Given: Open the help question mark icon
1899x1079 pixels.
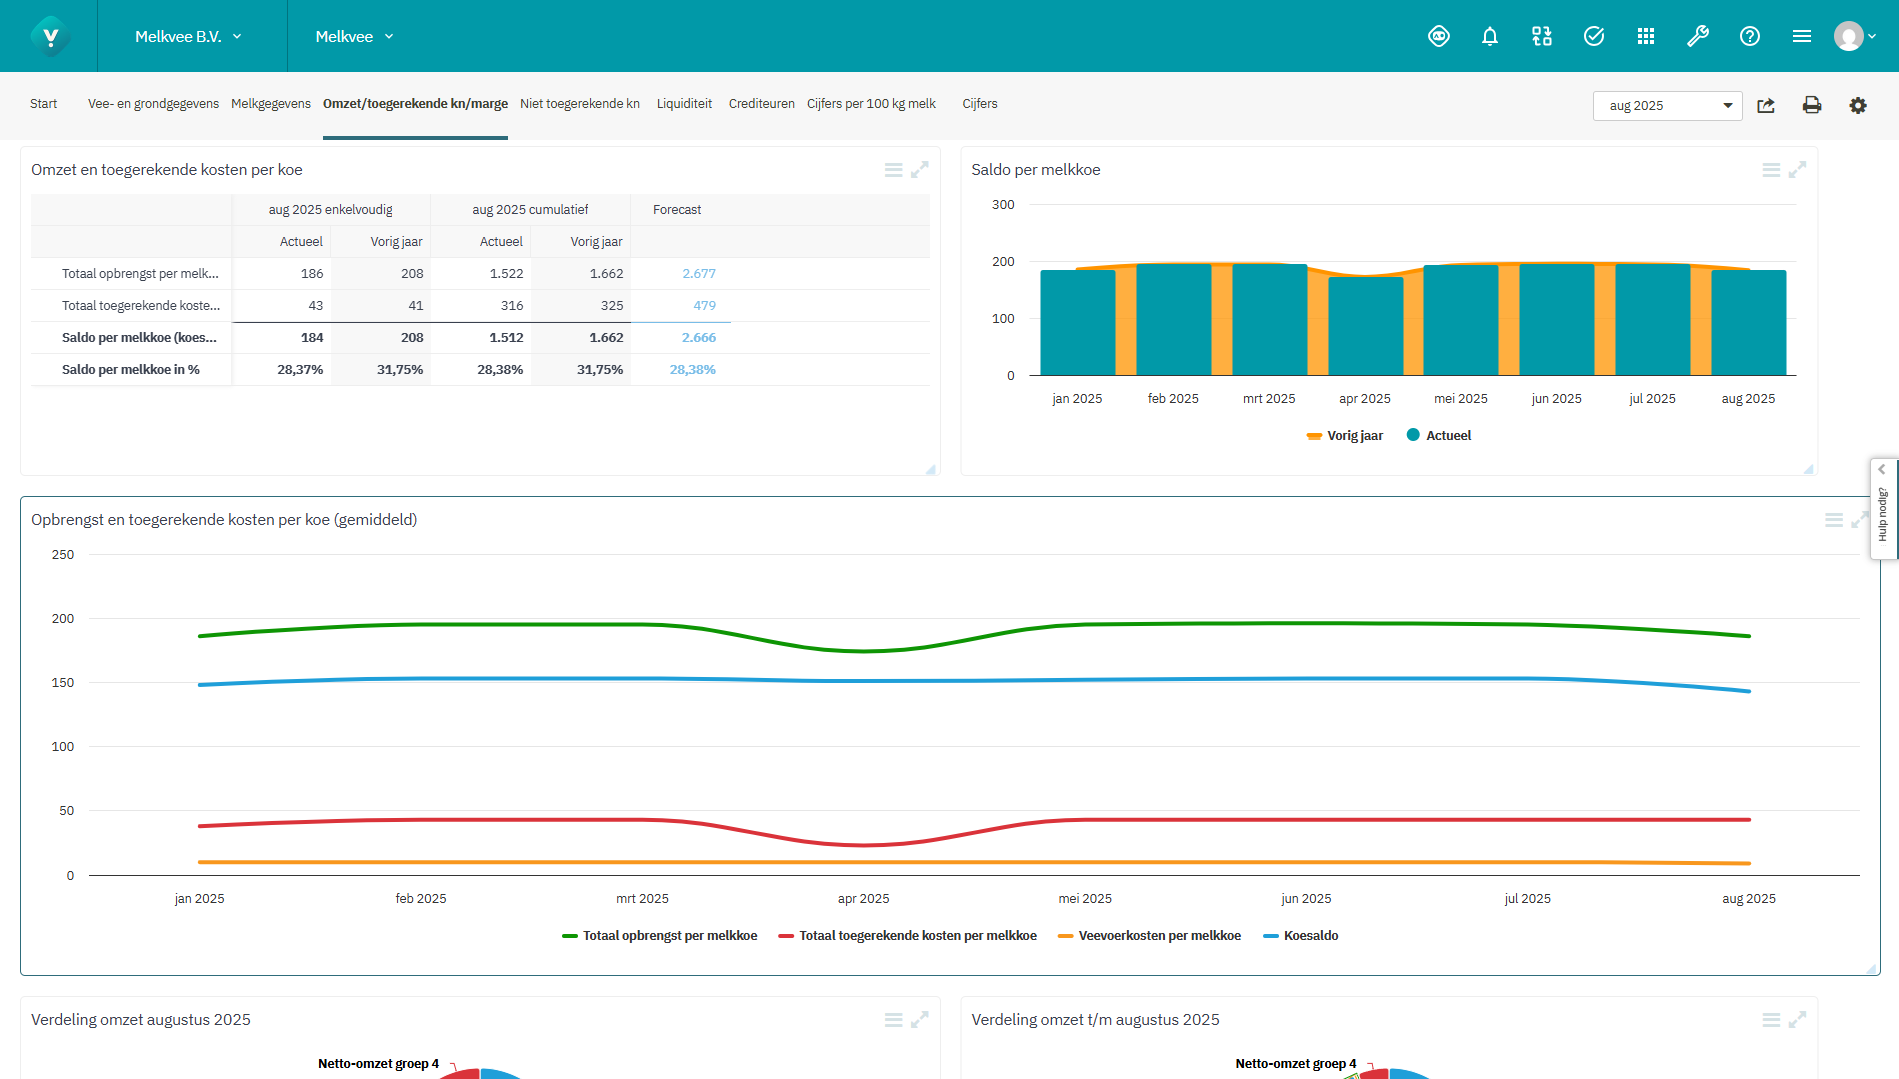Looking at the screenshot, I should pos(1749,37).
